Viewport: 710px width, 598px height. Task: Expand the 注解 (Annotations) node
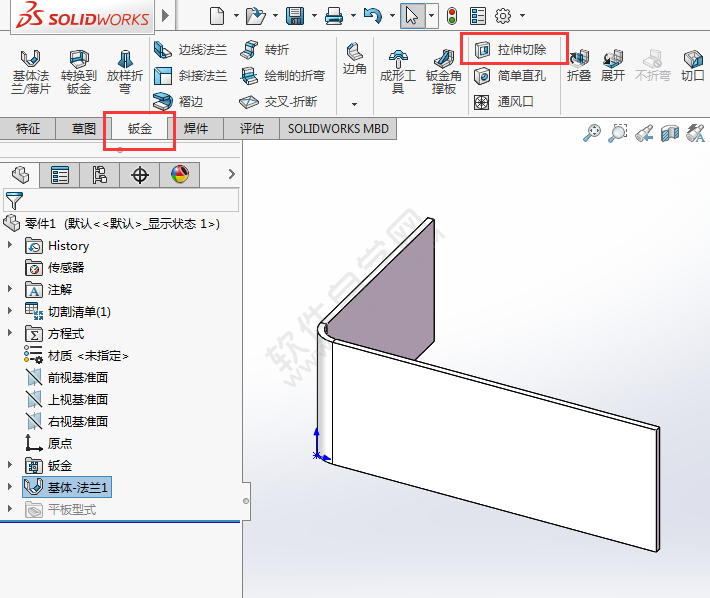coord(10,288)
